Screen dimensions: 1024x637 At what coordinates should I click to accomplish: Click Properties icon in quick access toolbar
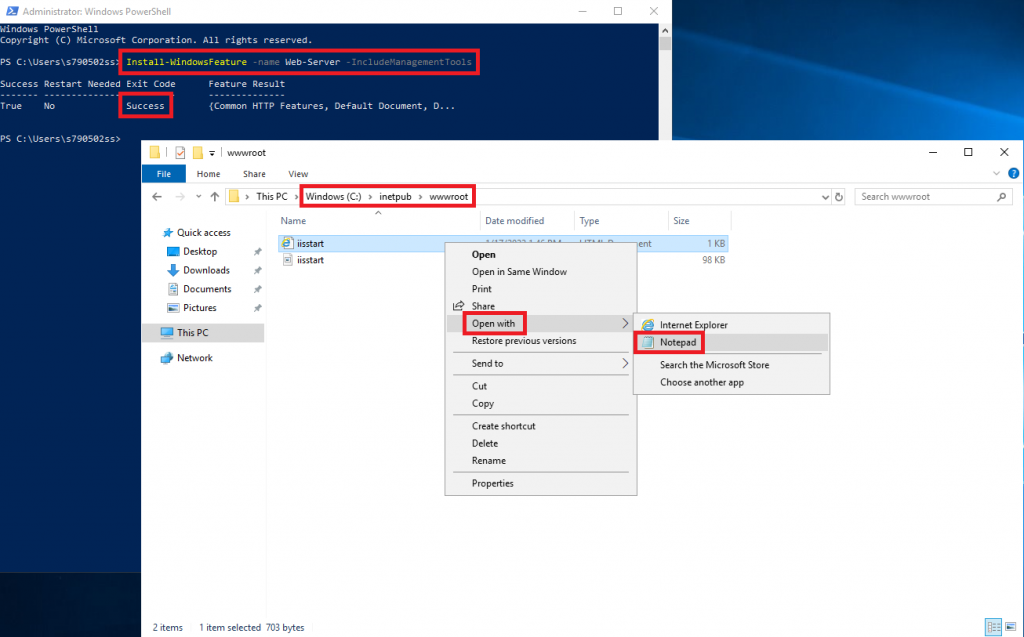click(x=180, y=153)
